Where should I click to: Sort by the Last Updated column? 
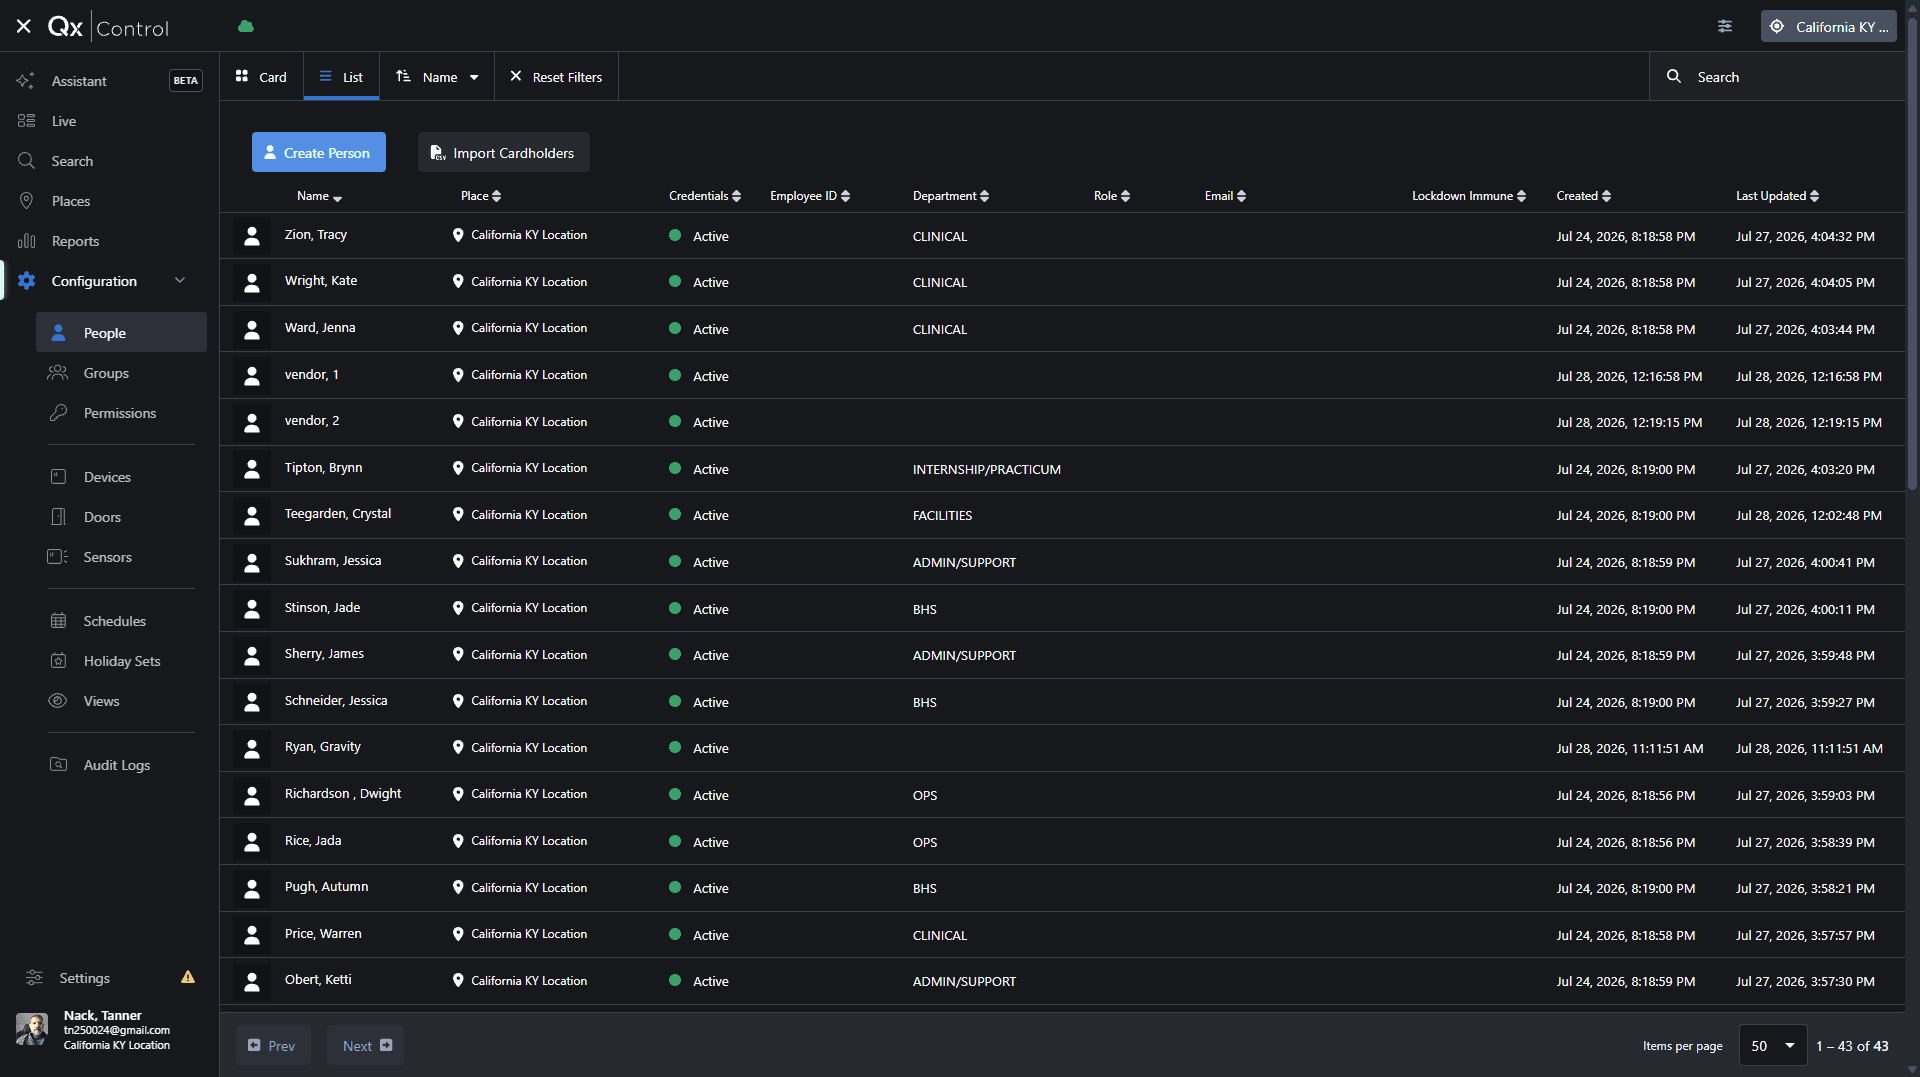1777,196
